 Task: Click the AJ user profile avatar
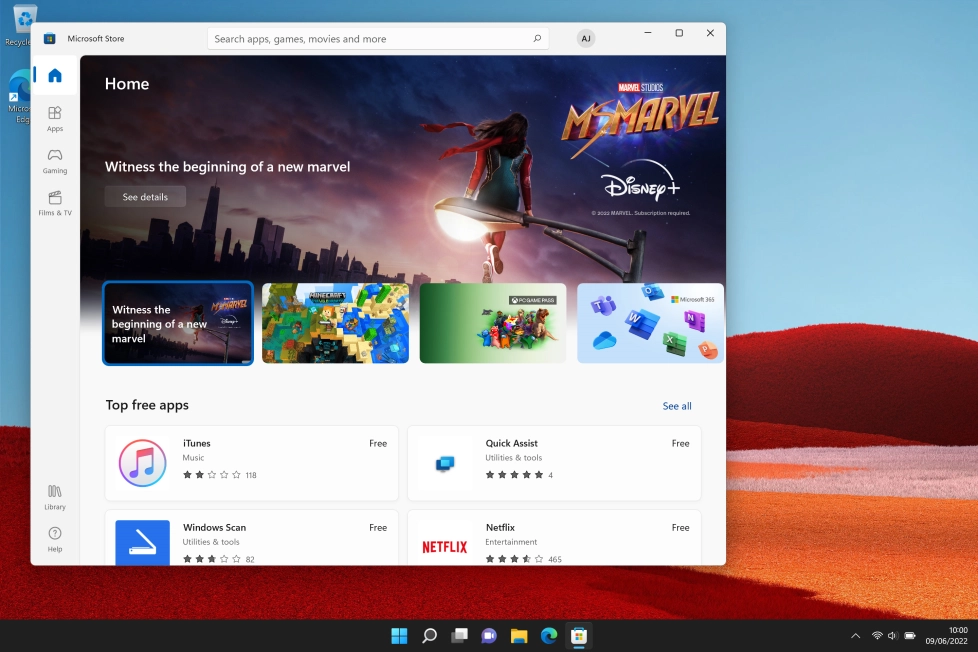click(x=586, y=39)
